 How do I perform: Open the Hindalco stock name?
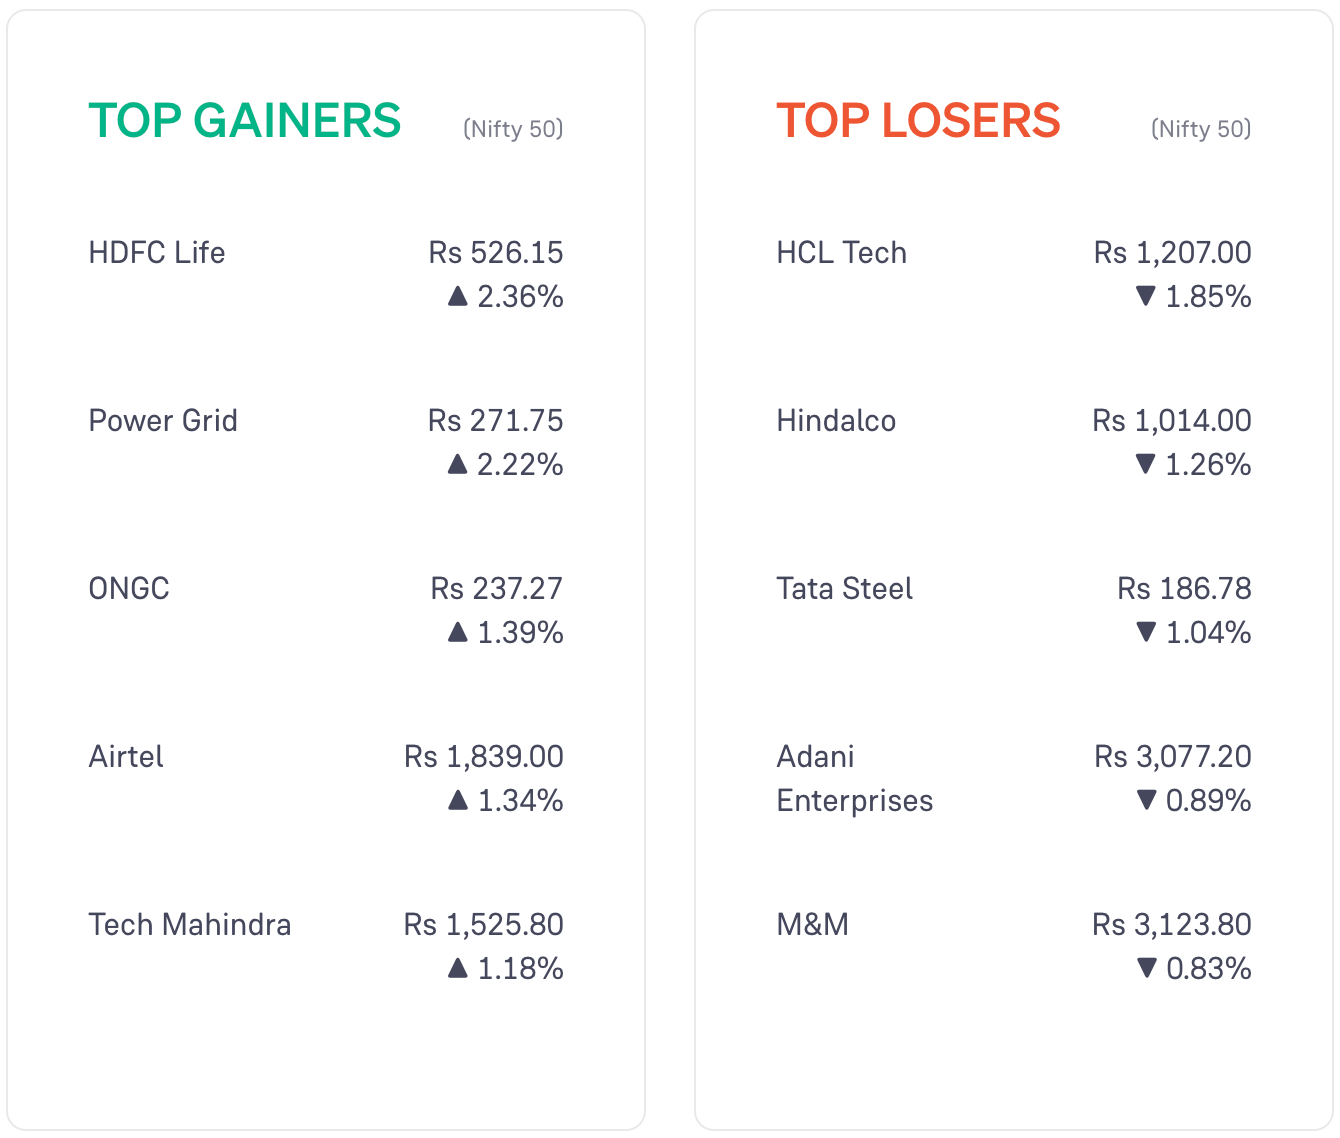point(836,420)
